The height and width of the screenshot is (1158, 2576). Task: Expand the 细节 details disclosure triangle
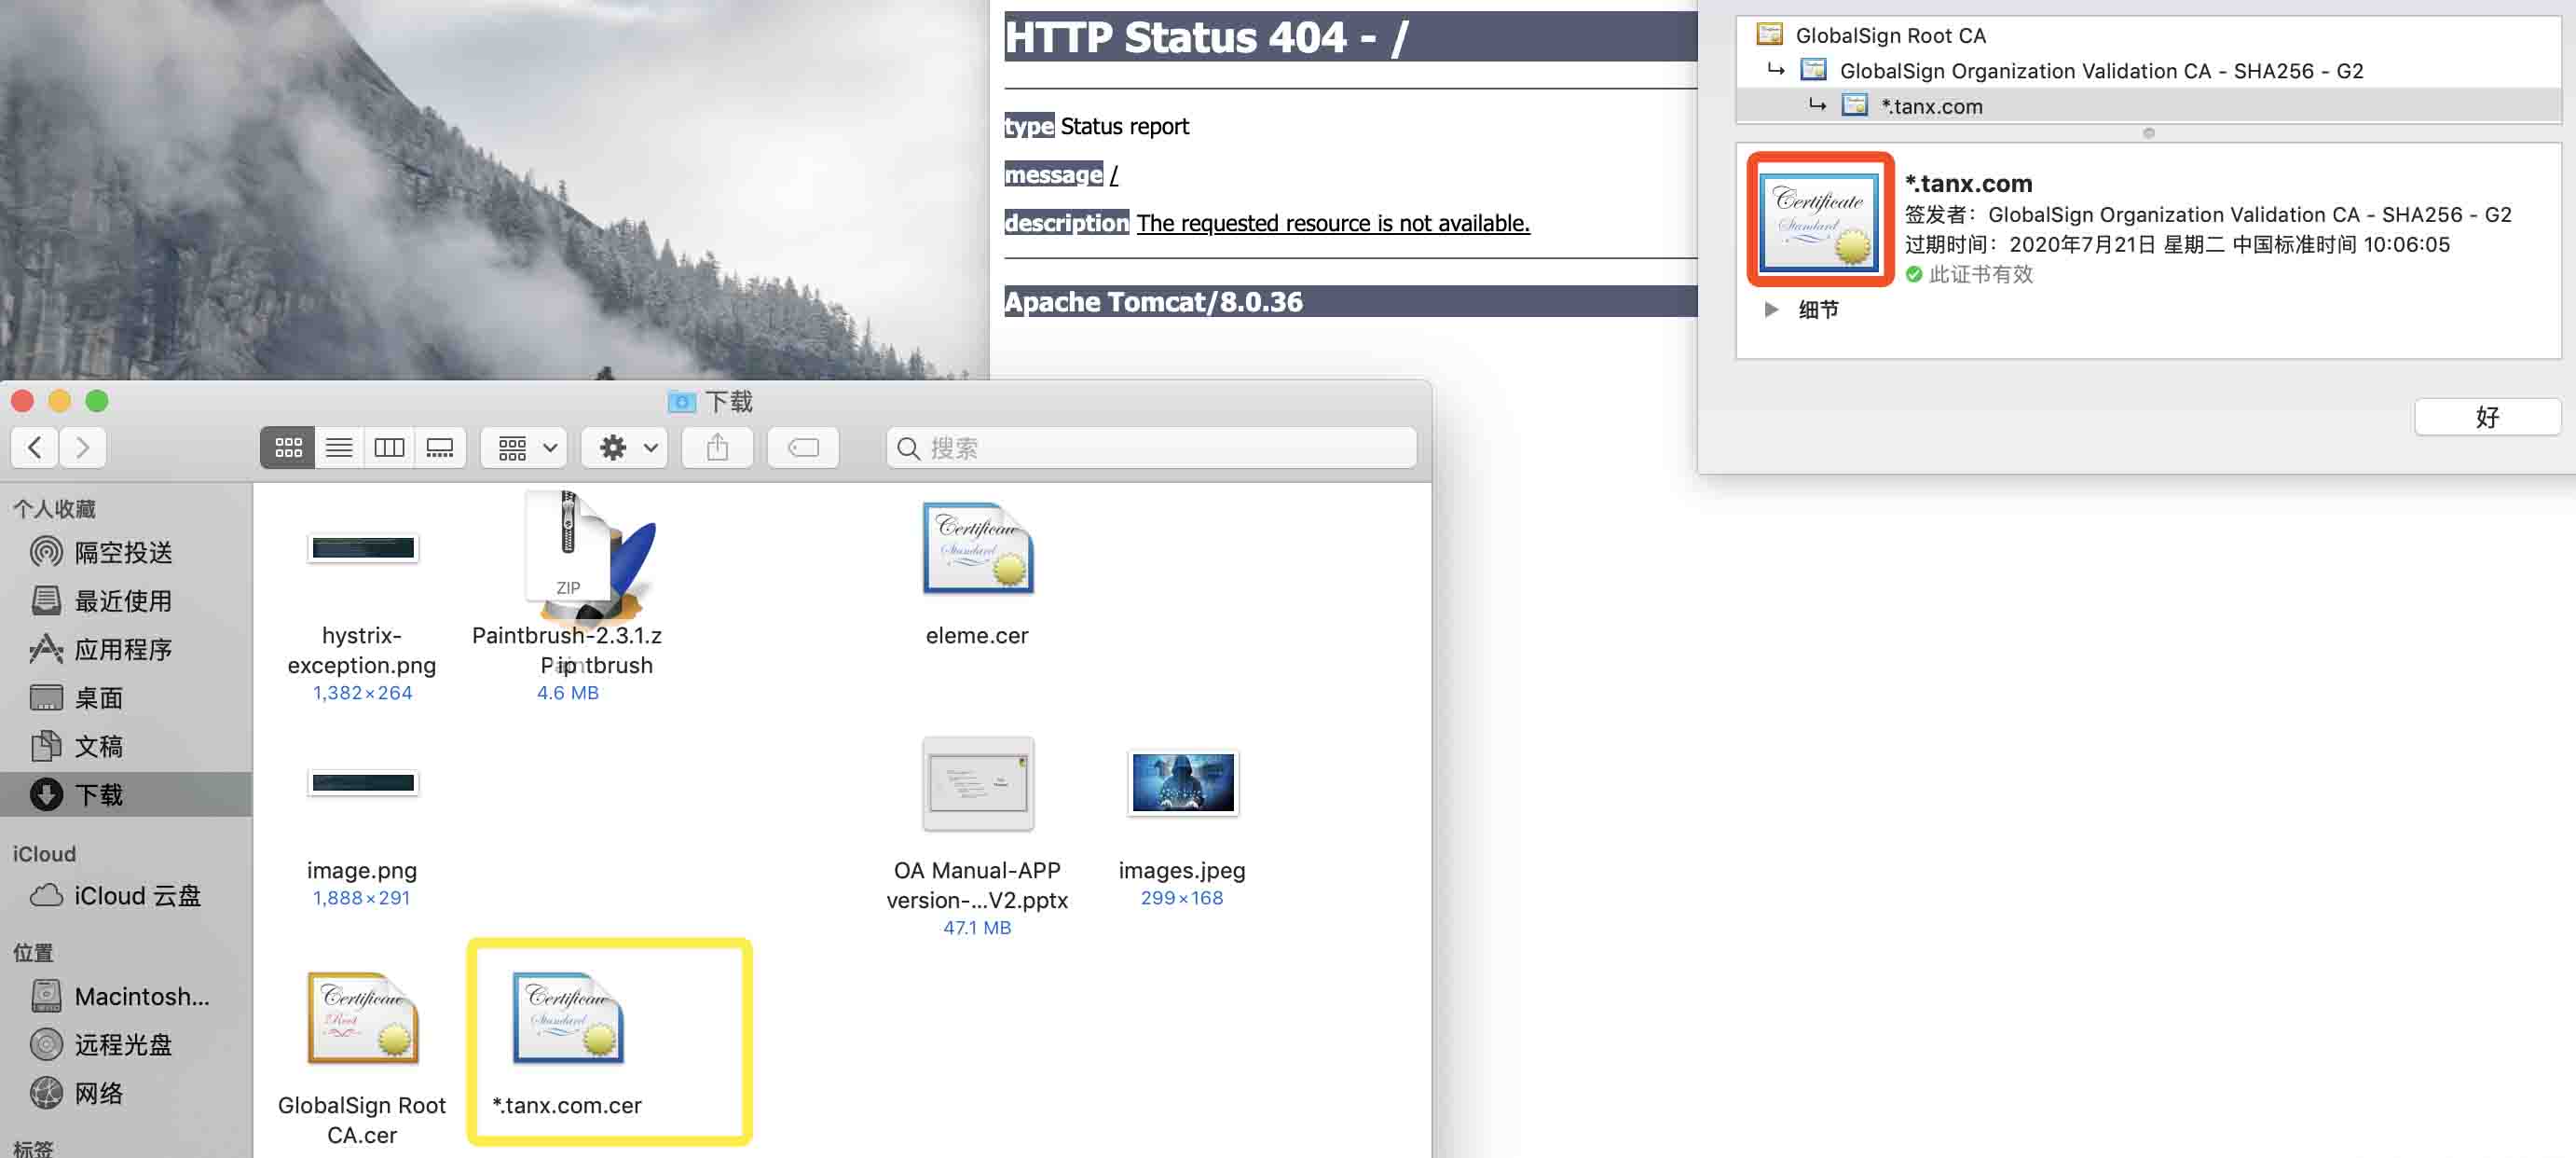coord(1771,309)
